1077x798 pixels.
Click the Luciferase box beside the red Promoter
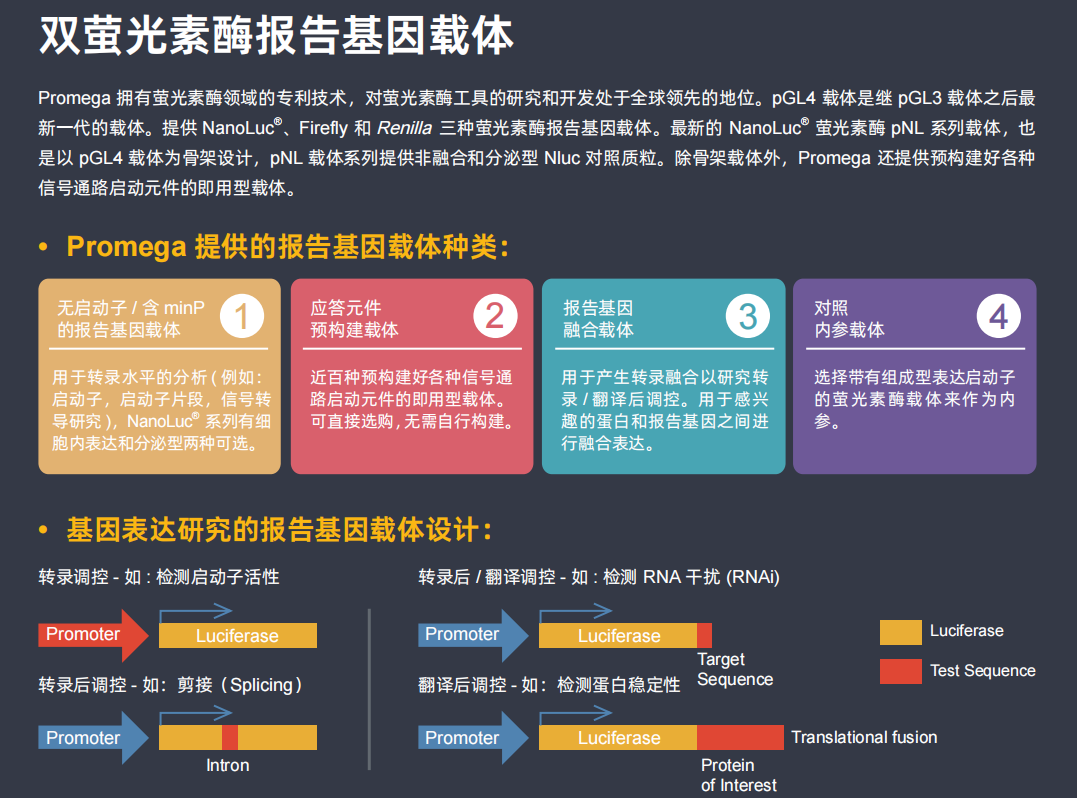click(238, 635)
